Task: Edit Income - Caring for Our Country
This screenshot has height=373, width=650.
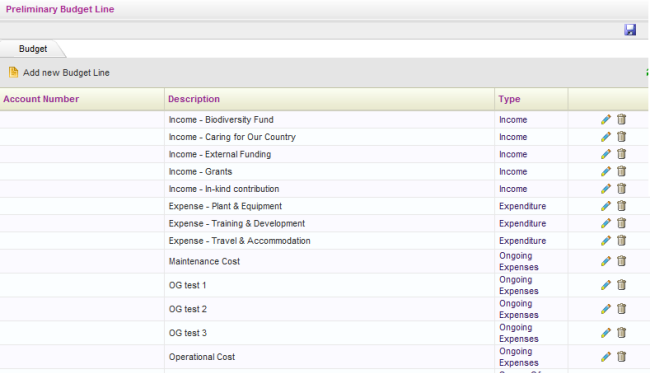Action: point(606,137)
